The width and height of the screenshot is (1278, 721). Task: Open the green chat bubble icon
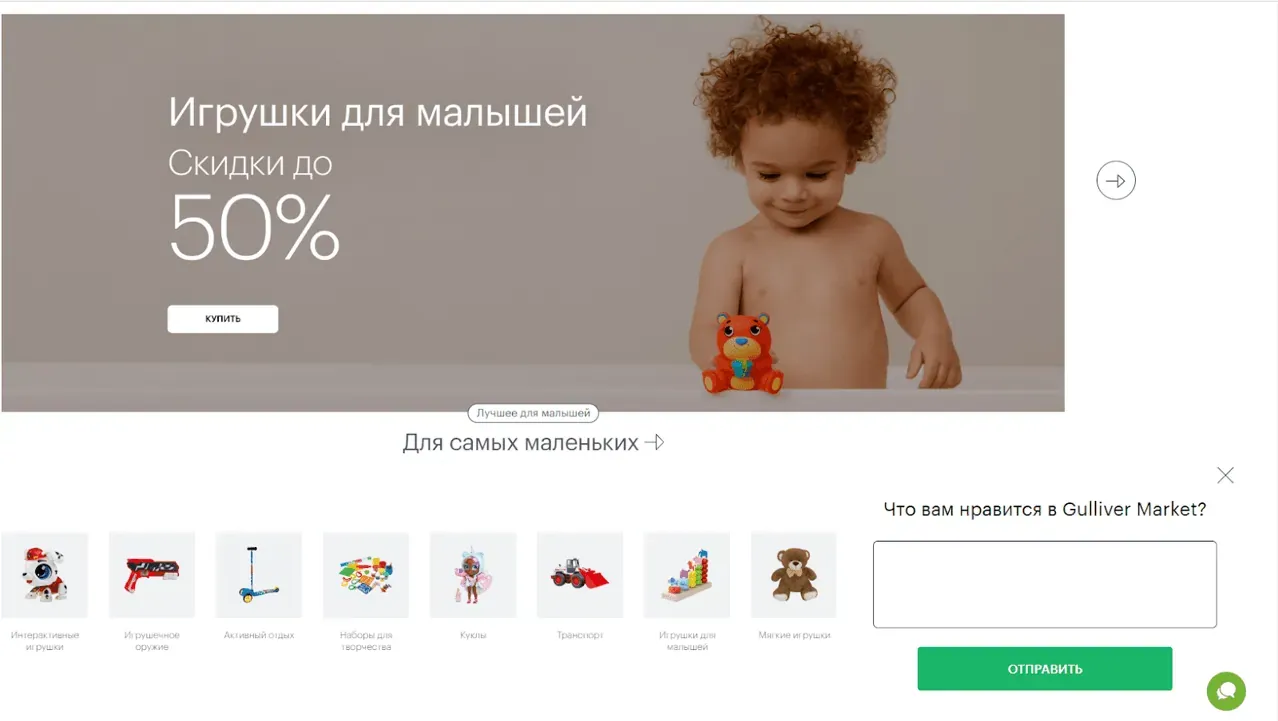coord(1226,691)
